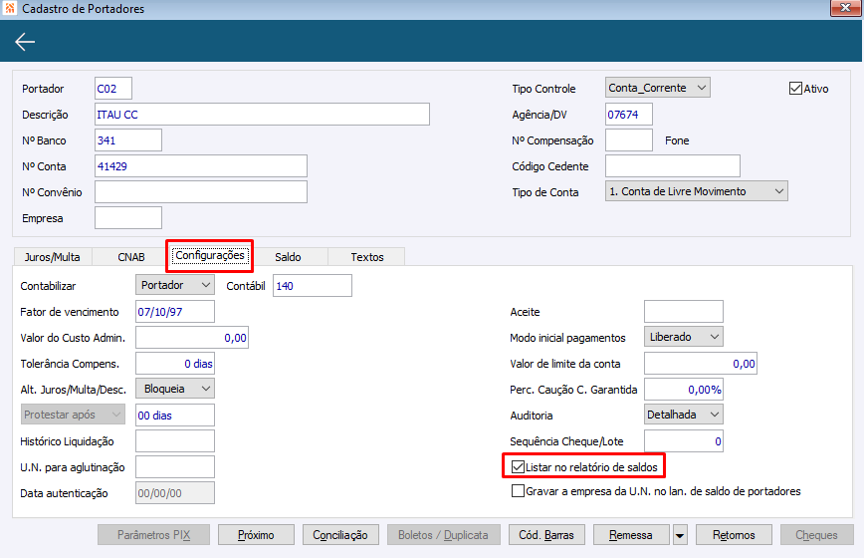Image resolution: width=864 pixels, height=558 pixels.
Task: Go back using the arrow icon
Action: click(25, 42)
